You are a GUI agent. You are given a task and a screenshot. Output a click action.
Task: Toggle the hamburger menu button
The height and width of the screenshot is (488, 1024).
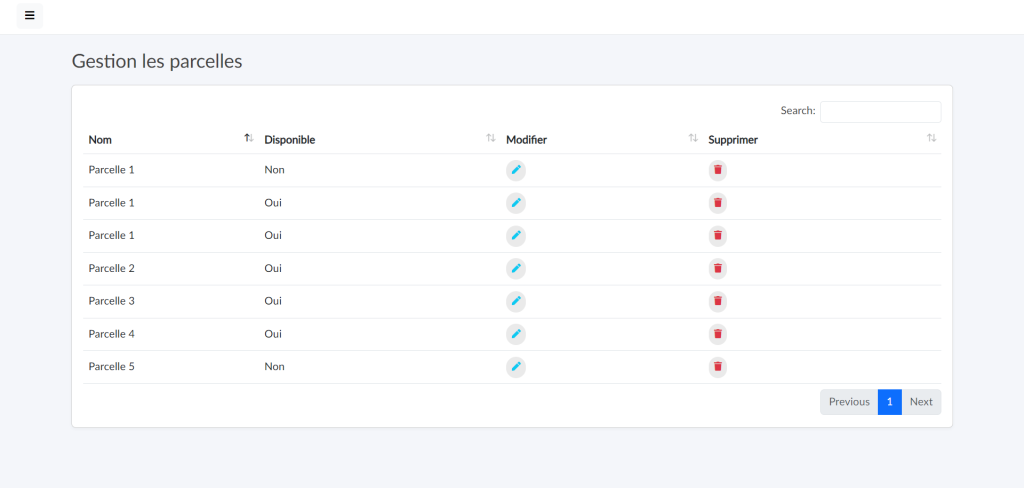click(x=29, y=15)
